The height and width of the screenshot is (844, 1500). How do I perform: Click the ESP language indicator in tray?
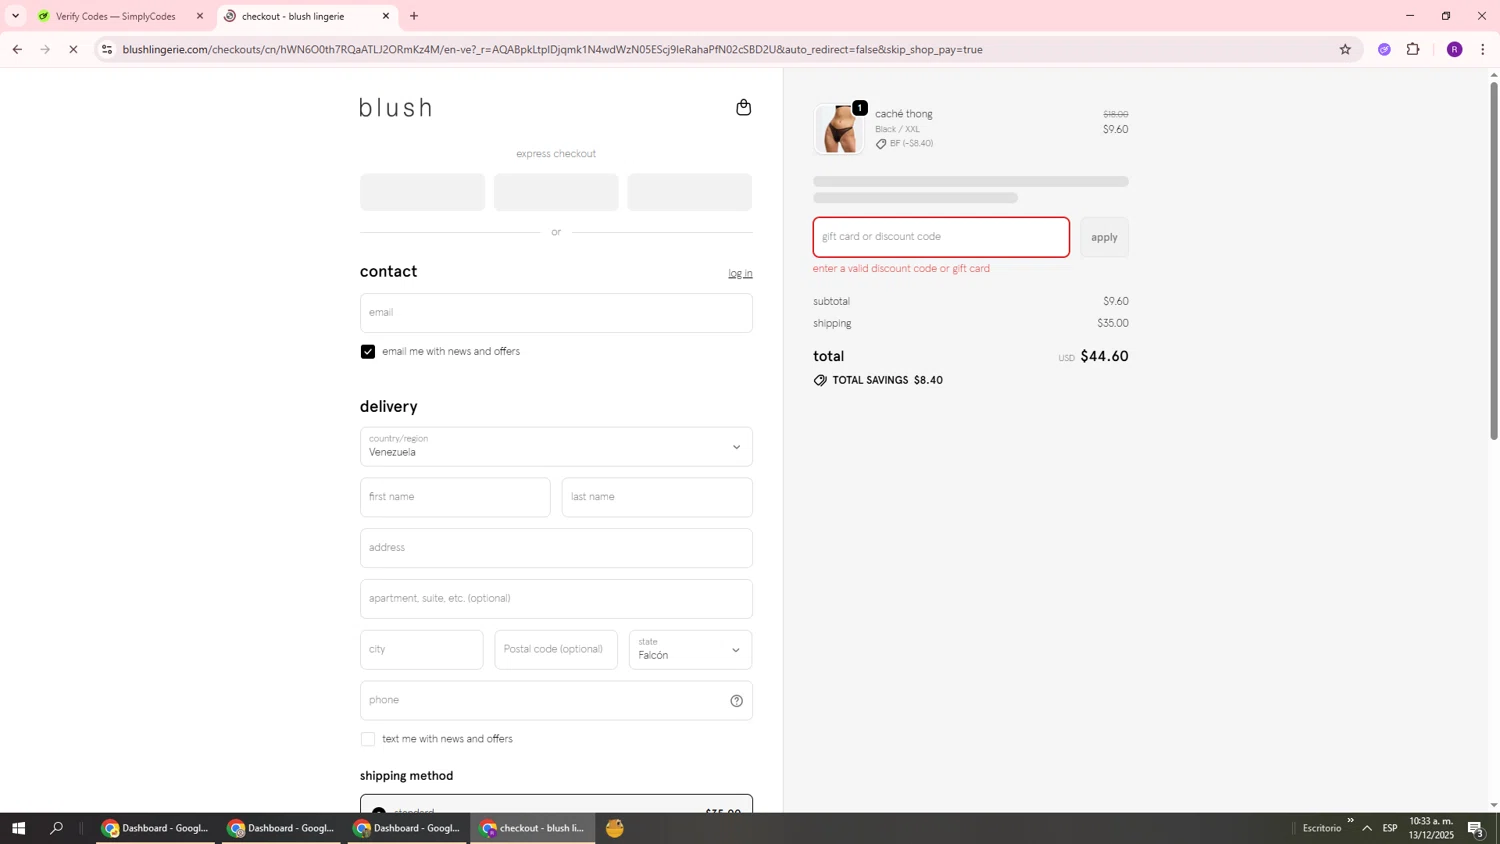tap(1390, 828)
